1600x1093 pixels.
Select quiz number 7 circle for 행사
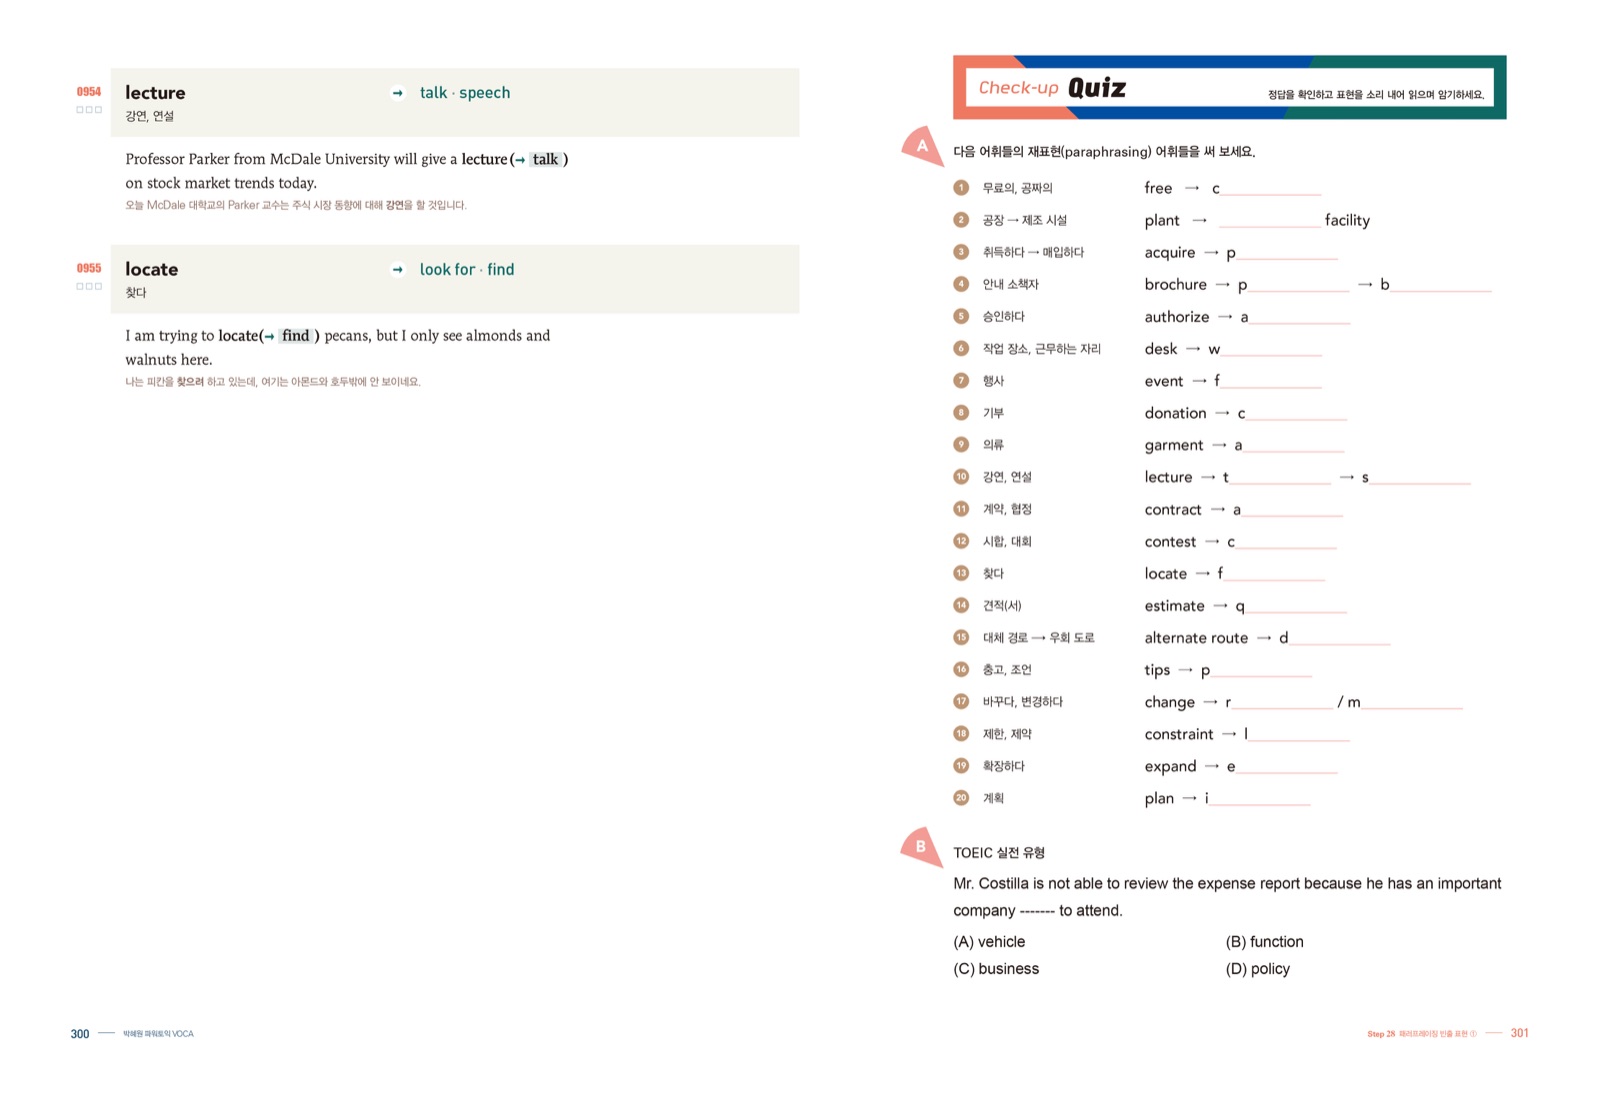pyautogui.click(x=961, y=380)
